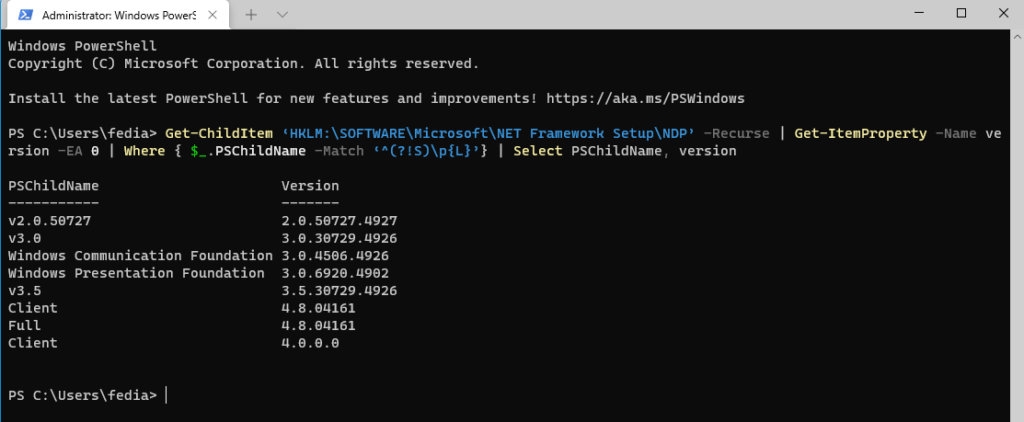This screenshot has width=1024, height=422.
Task: Click the Windows PowerShell banner line
Action: (82, 46)
